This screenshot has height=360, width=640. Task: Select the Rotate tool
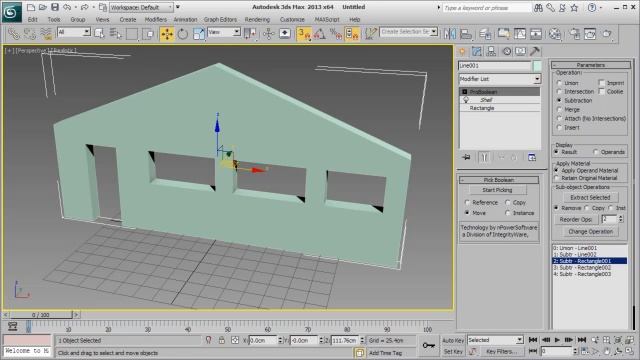pos(182,34)
